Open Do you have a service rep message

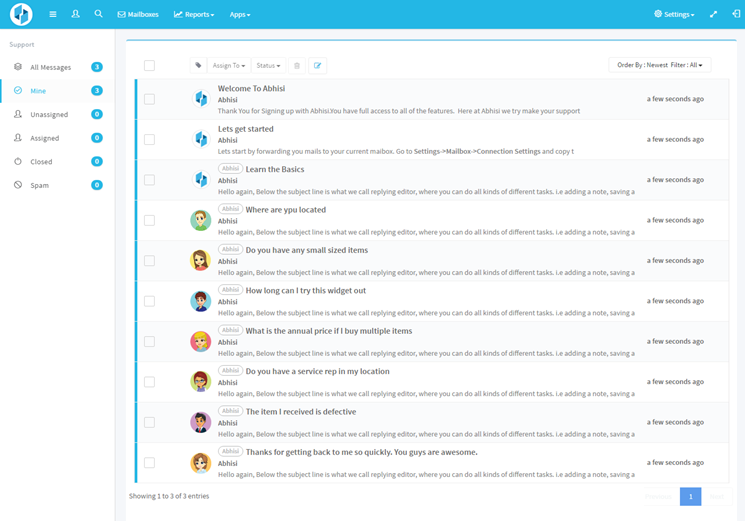(317, 371)
